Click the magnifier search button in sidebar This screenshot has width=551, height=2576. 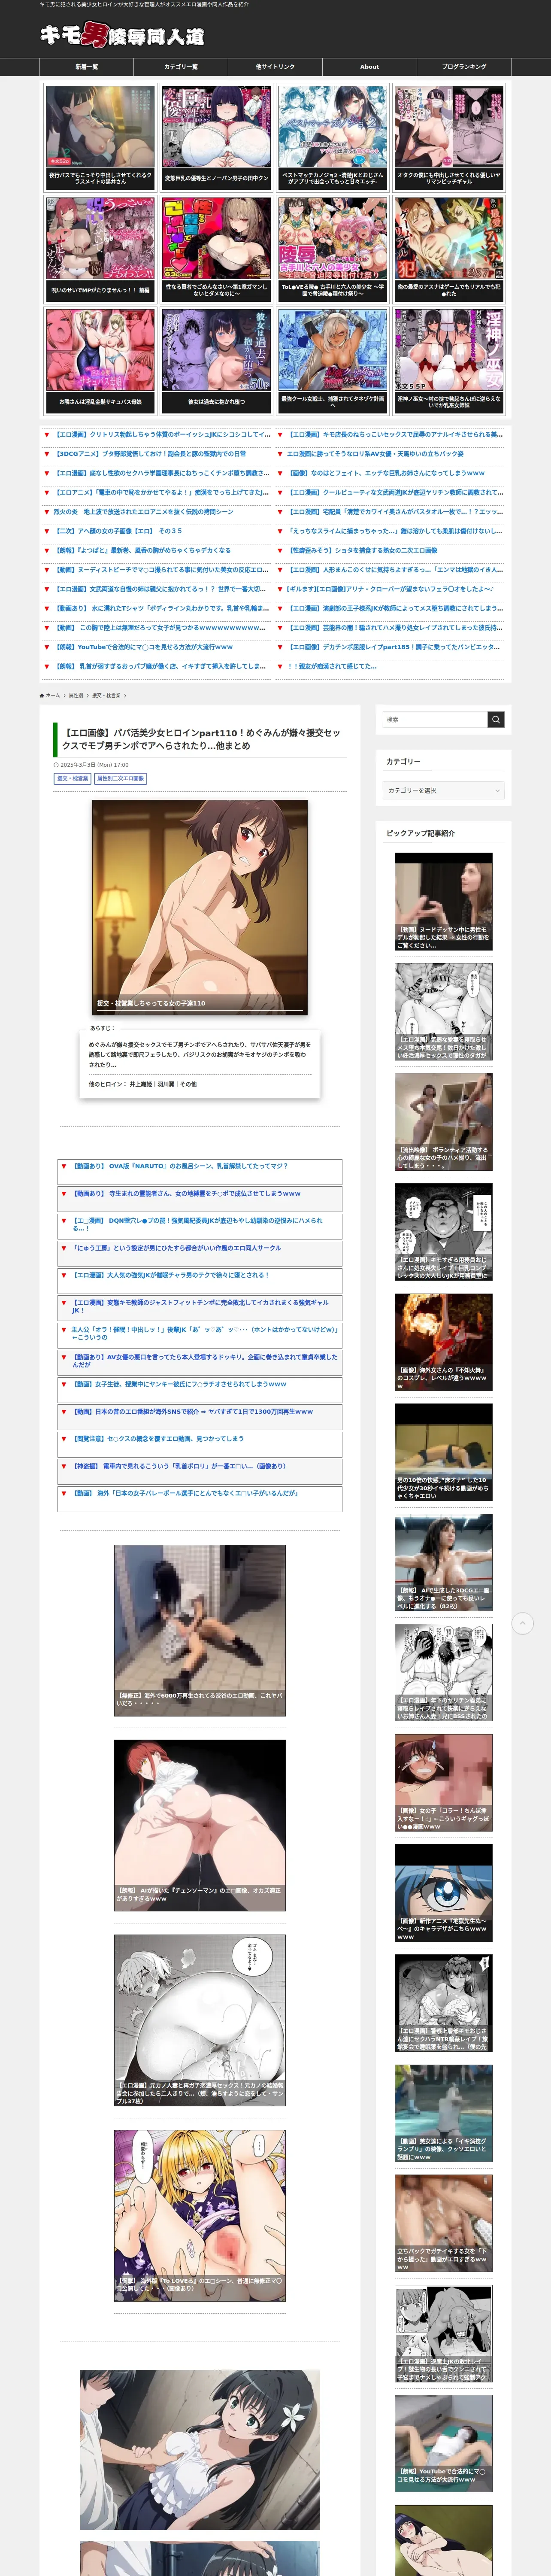coord(496,719)
